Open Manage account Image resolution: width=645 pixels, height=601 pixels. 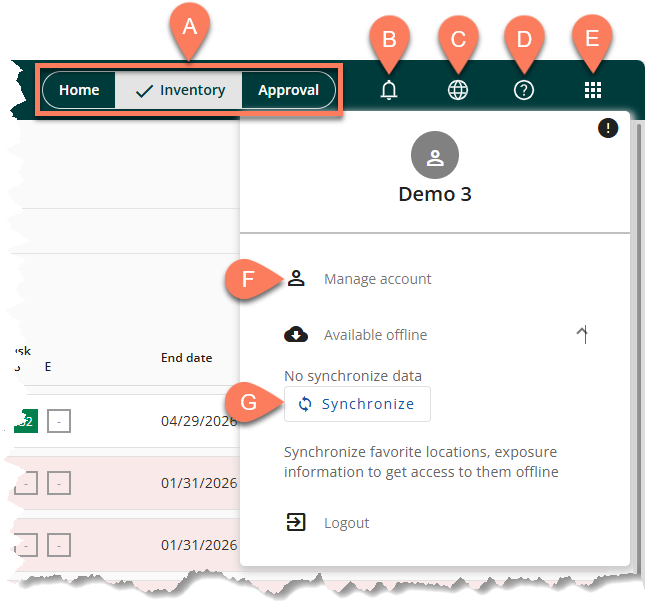pos(377,279)
